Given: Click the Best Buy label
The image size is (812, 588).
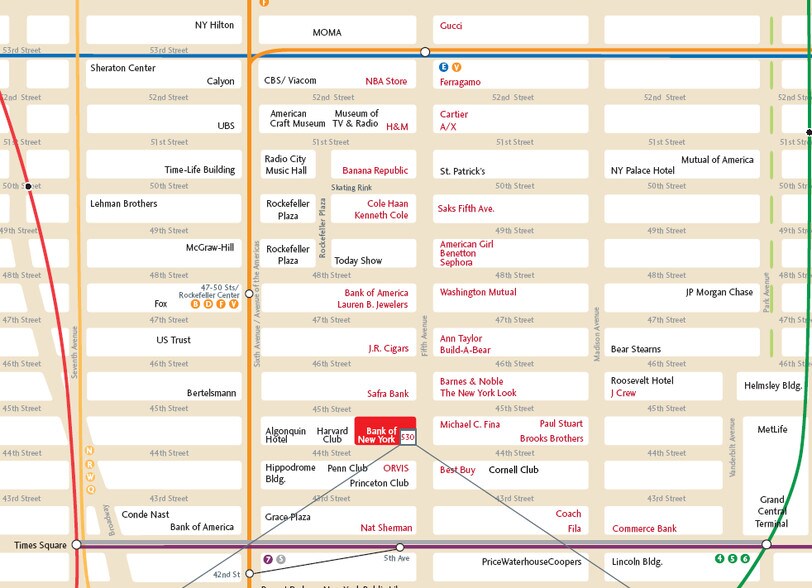Looking at the screenshot, I should pyautogui.click(x=457, y=470).
